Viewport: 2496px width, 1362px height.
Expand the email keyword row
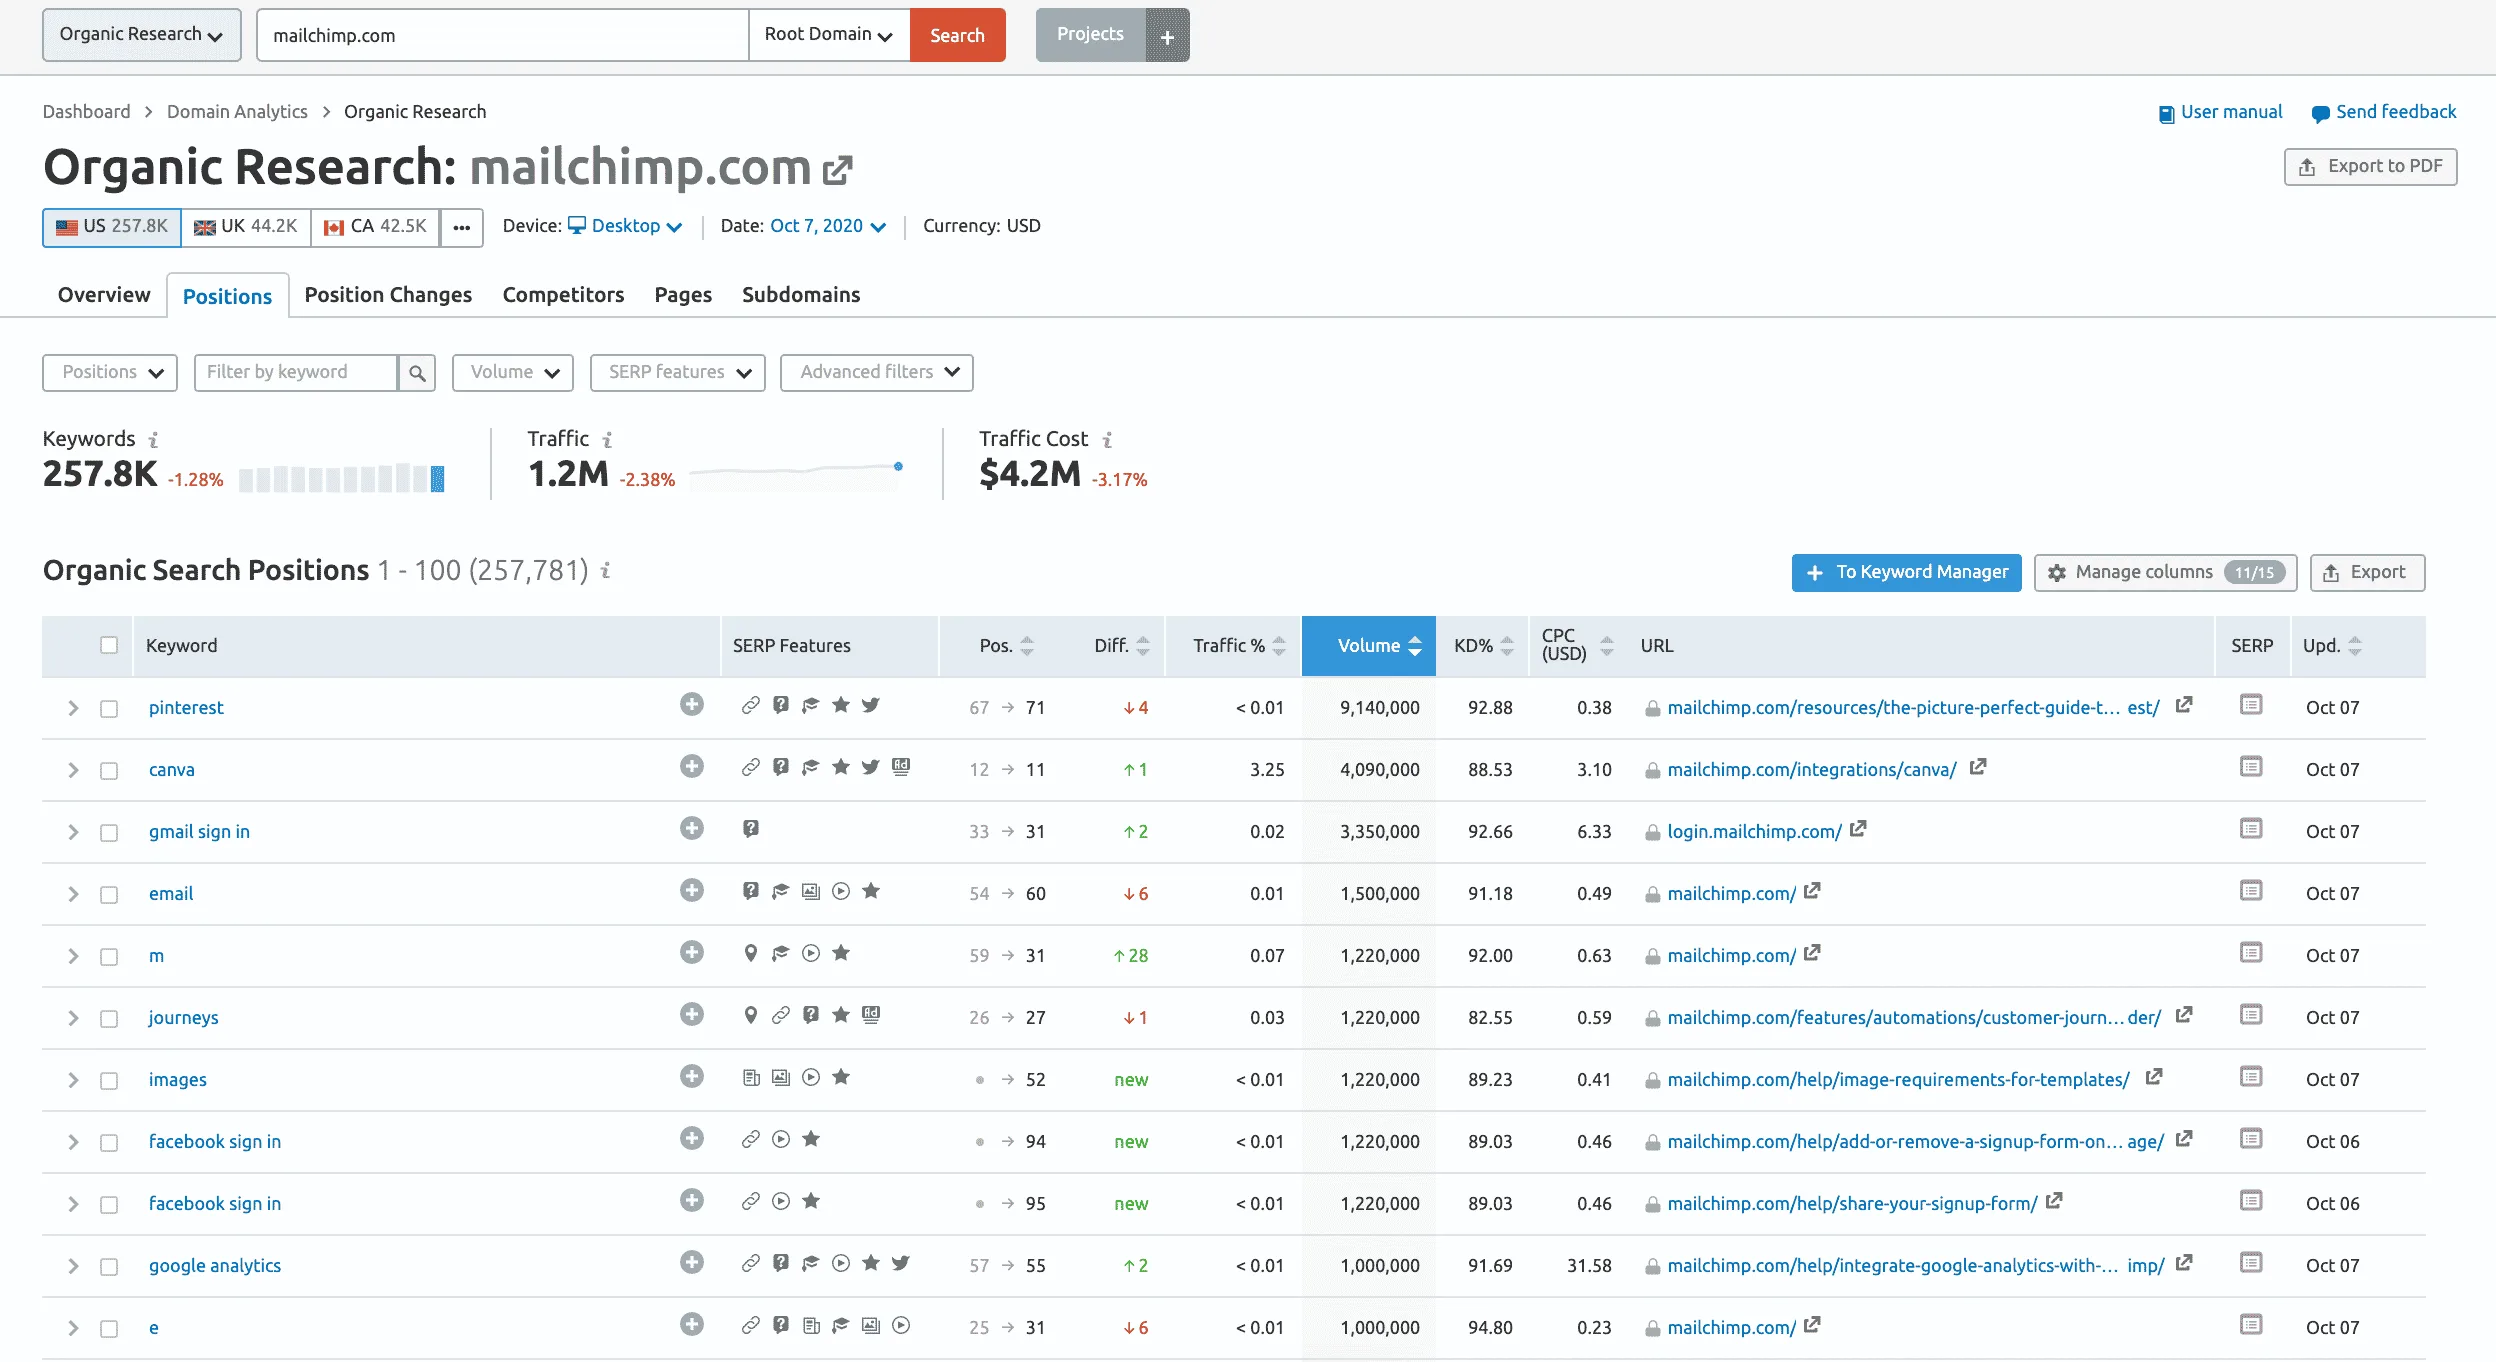pyautogui.click(x=73, y=894)
